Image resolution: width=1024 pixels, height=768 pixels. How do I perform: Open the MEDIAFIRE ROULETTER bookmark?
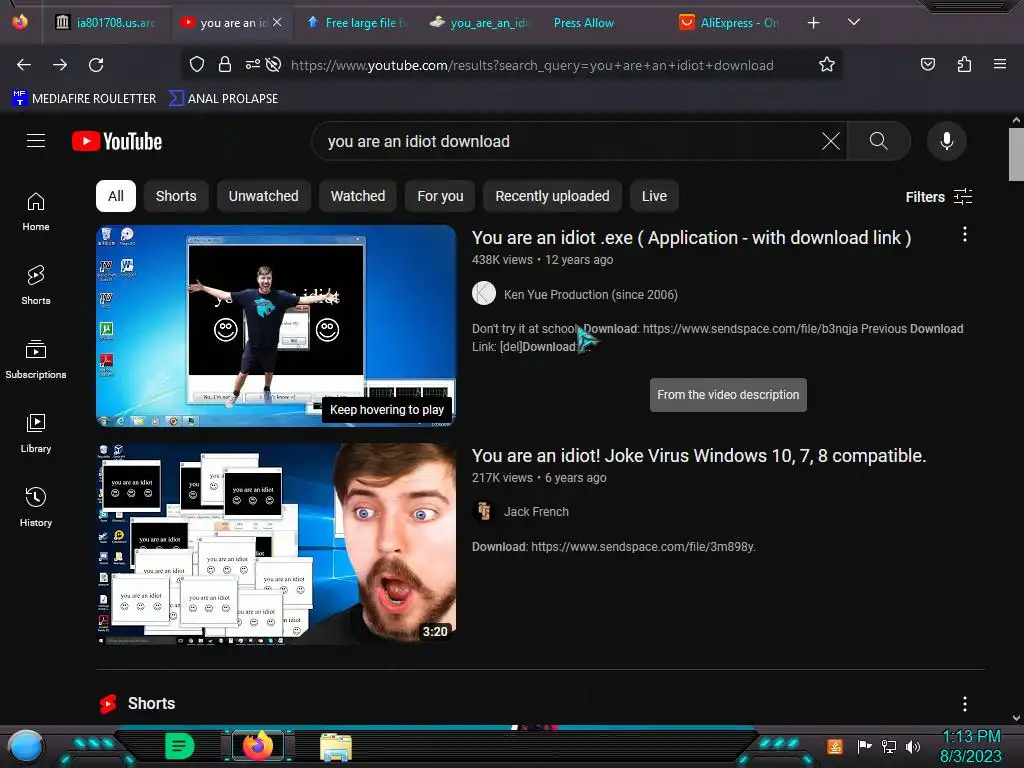84,99
